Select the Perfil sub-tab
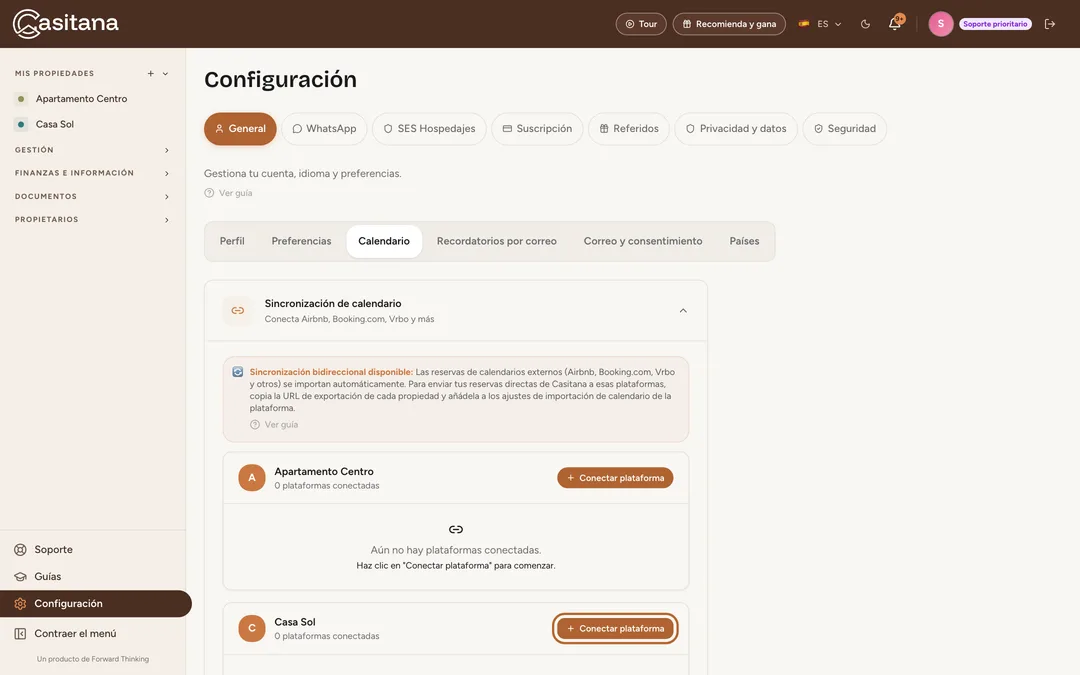Image resolution: width=1080 pixels, height=675 pixels. click(232, 242)
